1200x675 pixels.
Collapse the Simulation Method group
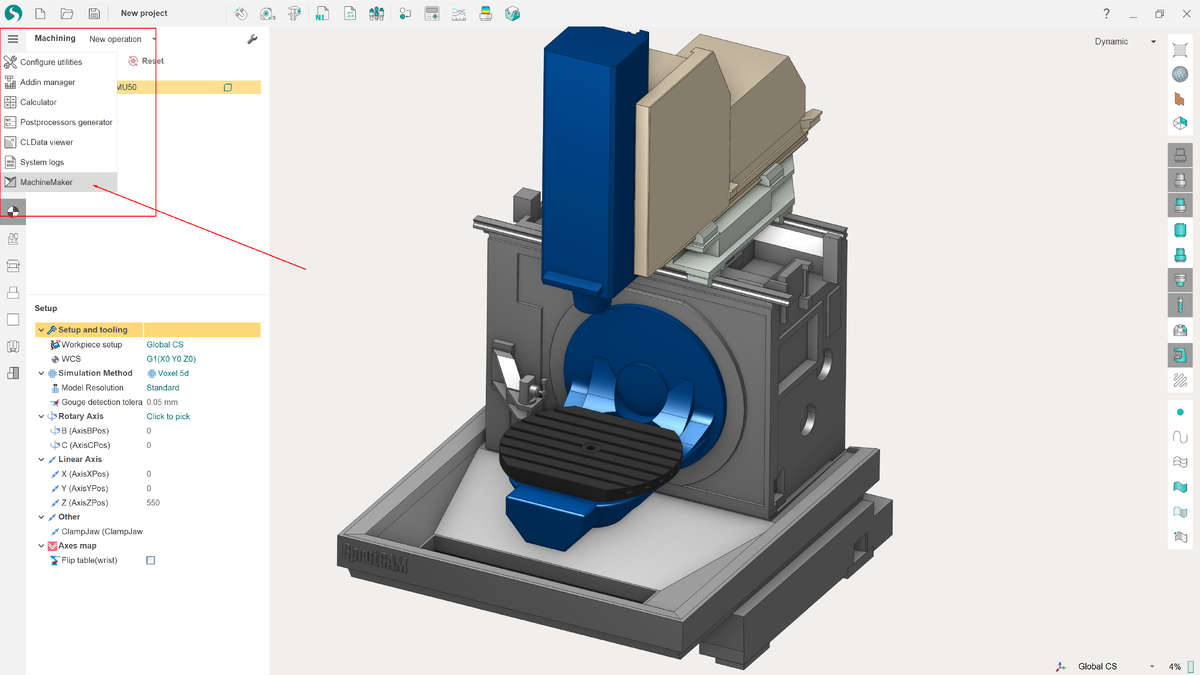click(x=41, y=373)
